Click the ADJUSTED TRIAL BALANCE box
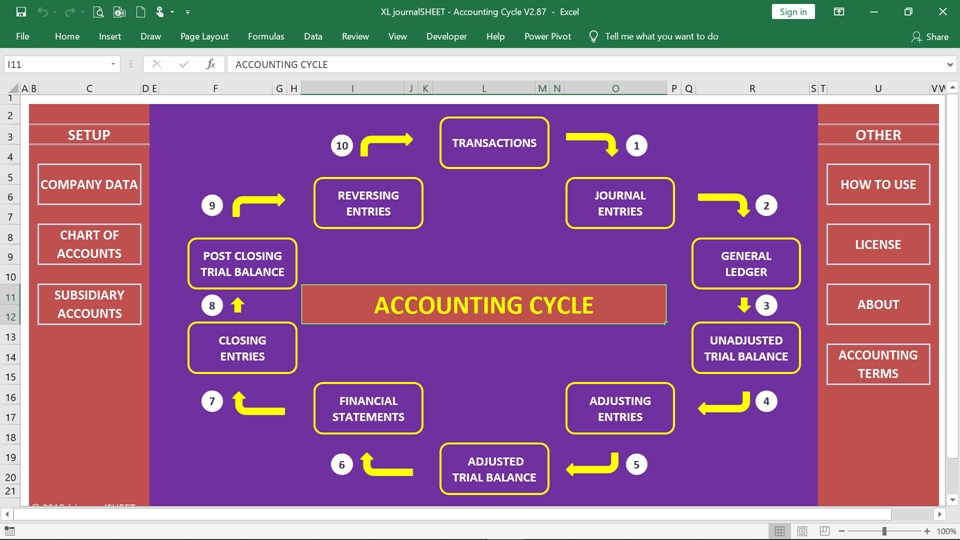This screenshot has width=960, height=540. coord(494,469)
